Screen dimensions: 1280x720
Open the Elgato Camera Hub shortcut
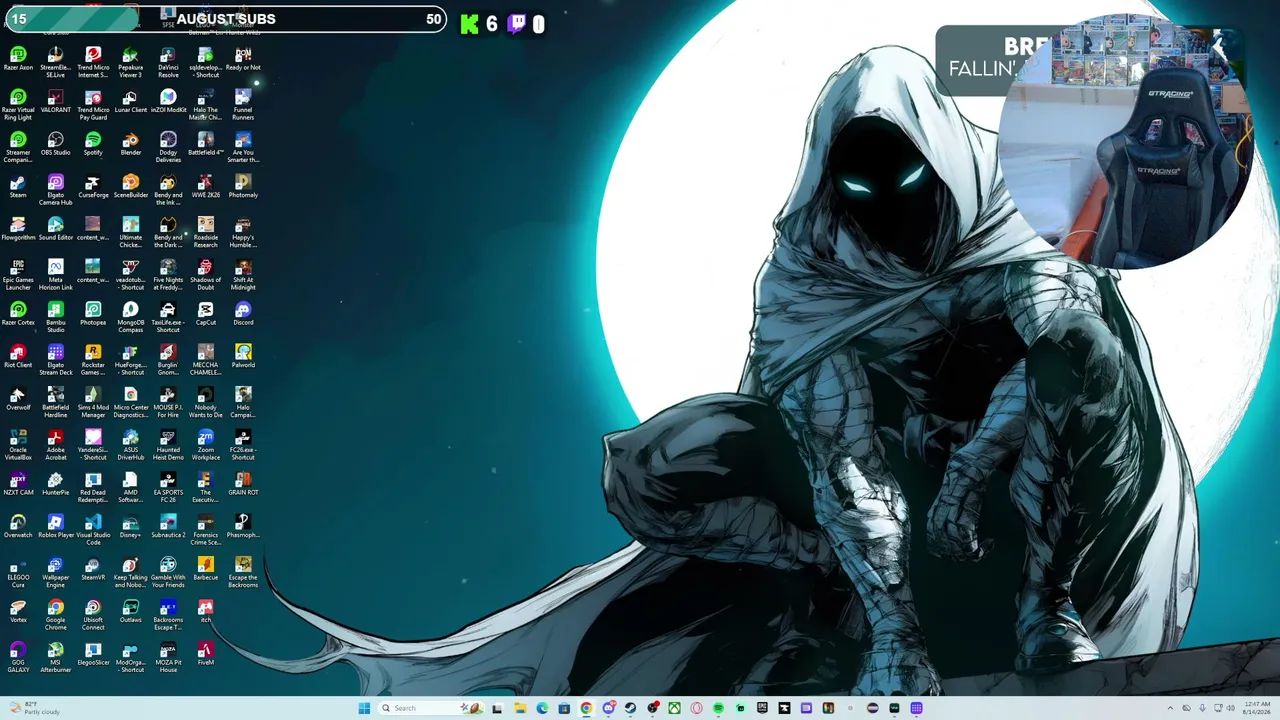click(55, 190)
